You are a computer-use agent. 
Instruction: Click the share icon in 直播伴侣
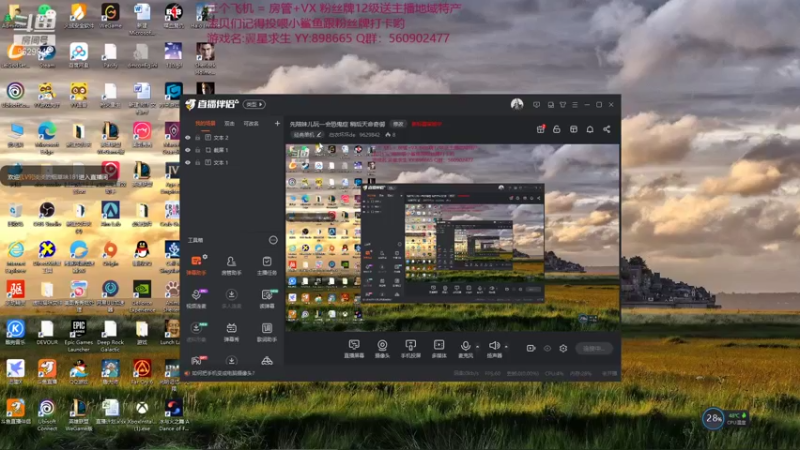[607, 129]
